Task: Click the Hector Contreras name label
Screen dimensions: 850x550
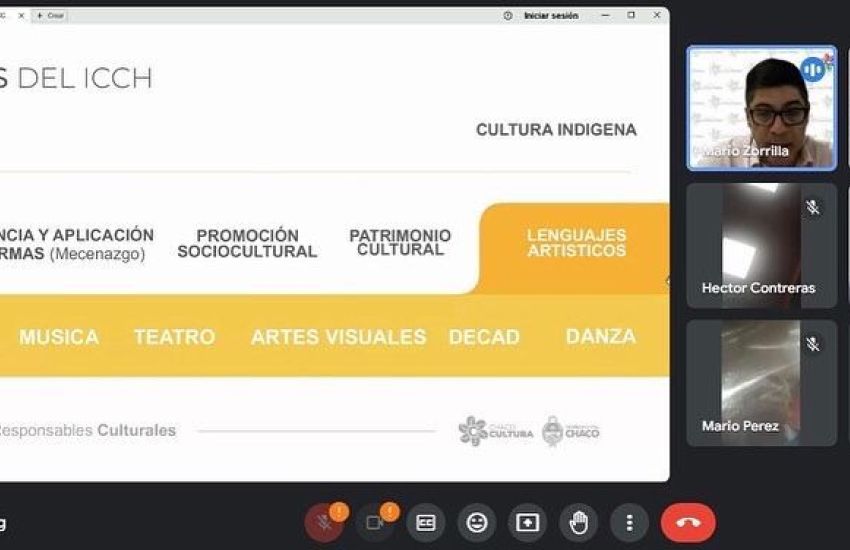Action: click(x=758, y=288)
